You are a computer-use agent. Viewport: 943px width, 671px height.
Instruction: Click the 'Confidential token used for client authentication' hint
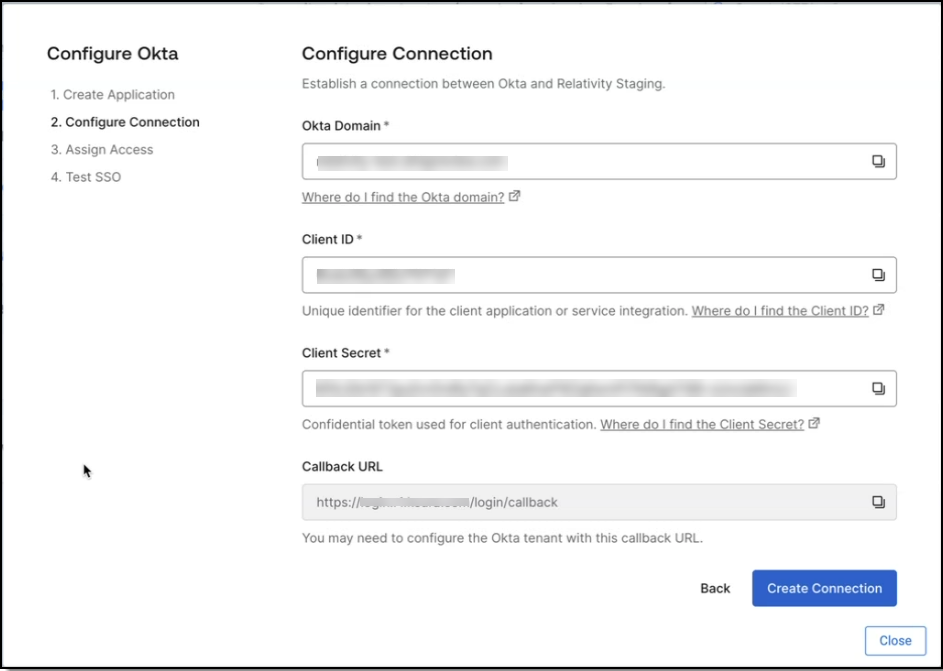pos(449,424)
